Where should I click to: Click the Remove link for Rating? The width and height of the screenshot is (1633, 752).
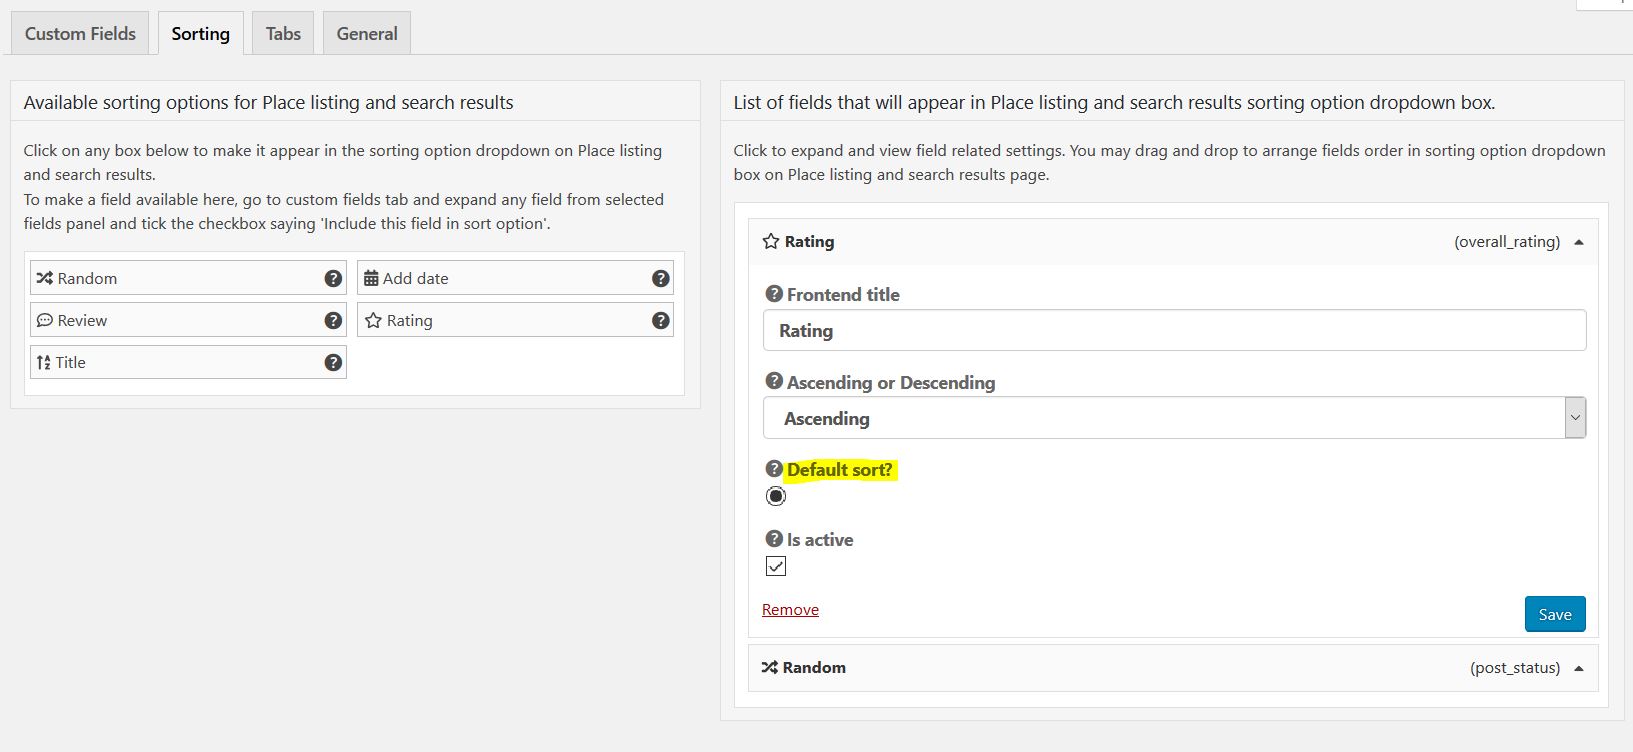click(790, 609)
